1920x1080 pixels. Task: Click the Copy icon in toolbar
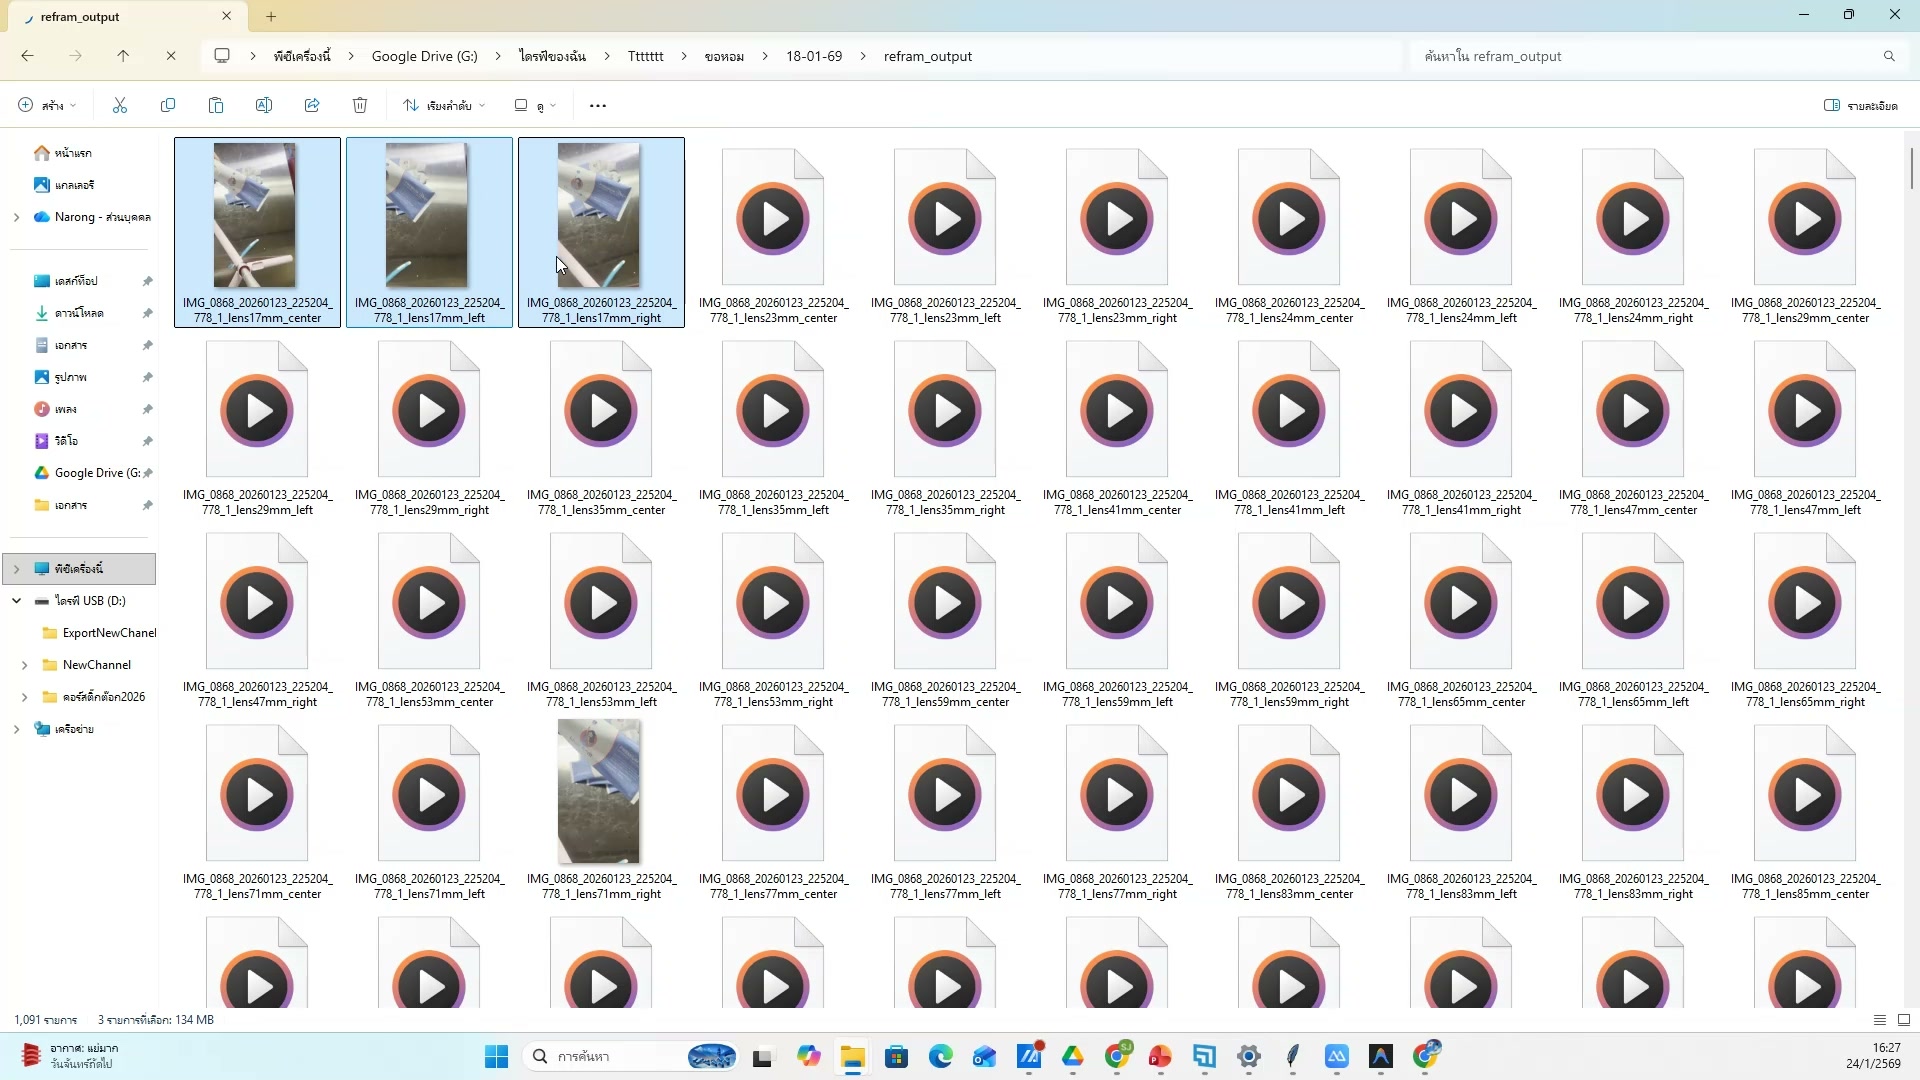pyautogui.click(x=168, y=105)
